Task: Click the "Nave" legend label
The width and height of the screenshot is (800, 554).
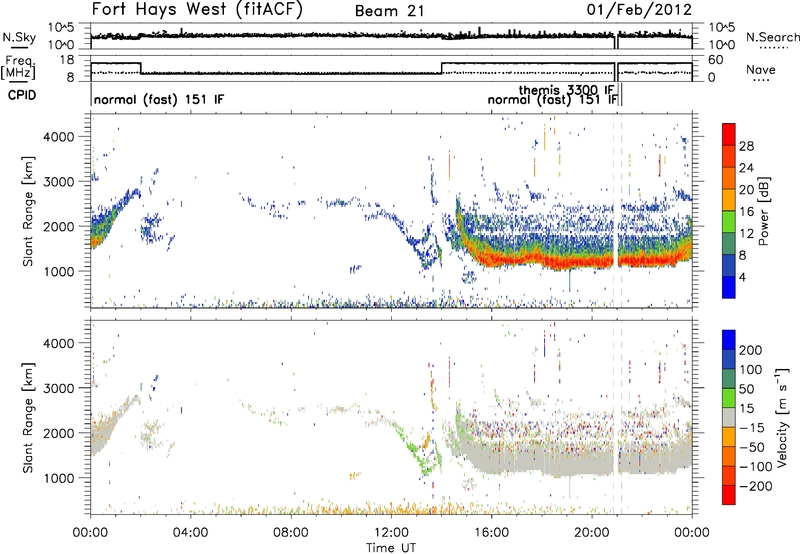Action: 761,69
